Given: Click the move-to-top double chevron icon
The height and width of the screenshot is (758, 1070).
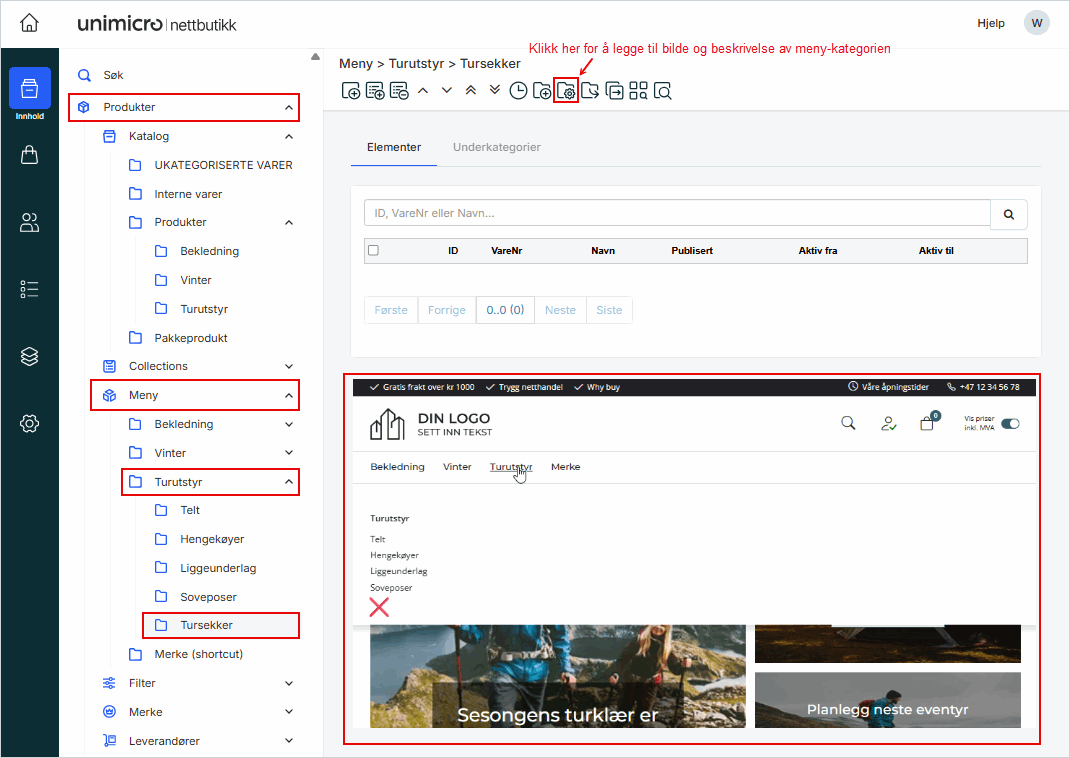Looking at the screenshot, I should point(470,90).
